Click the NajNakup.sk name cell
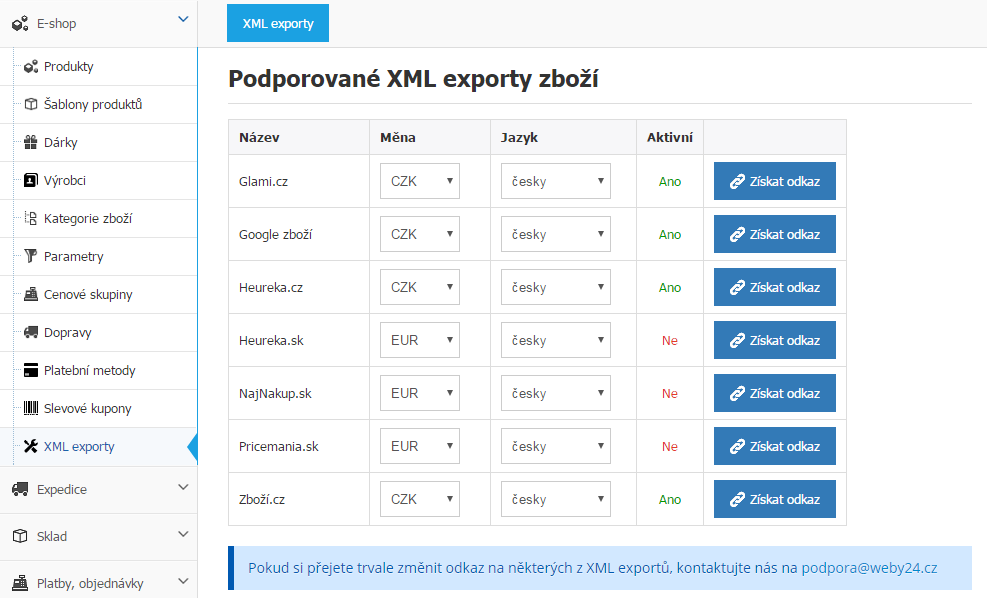Viewport: 987px width, 598px height. 299,393
